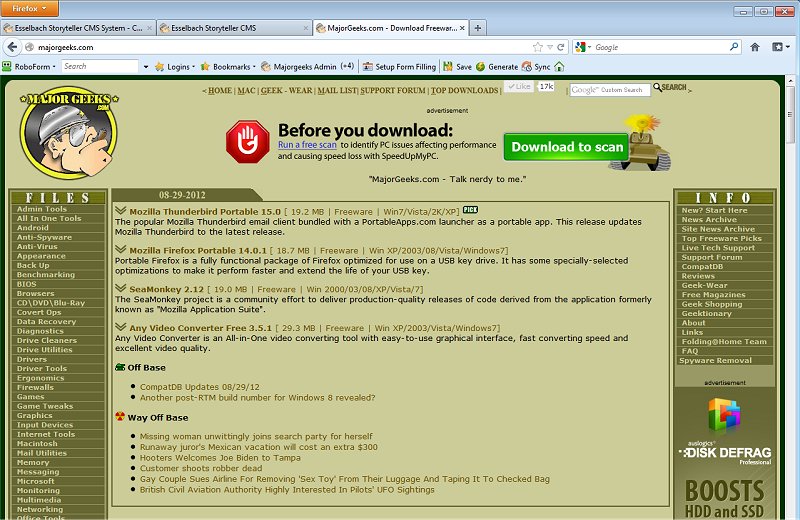Image resolution: width=800 pixels, height=520 pixels.
Task: Open a new tab with the plus button
Action: click(x=478, y=28)
